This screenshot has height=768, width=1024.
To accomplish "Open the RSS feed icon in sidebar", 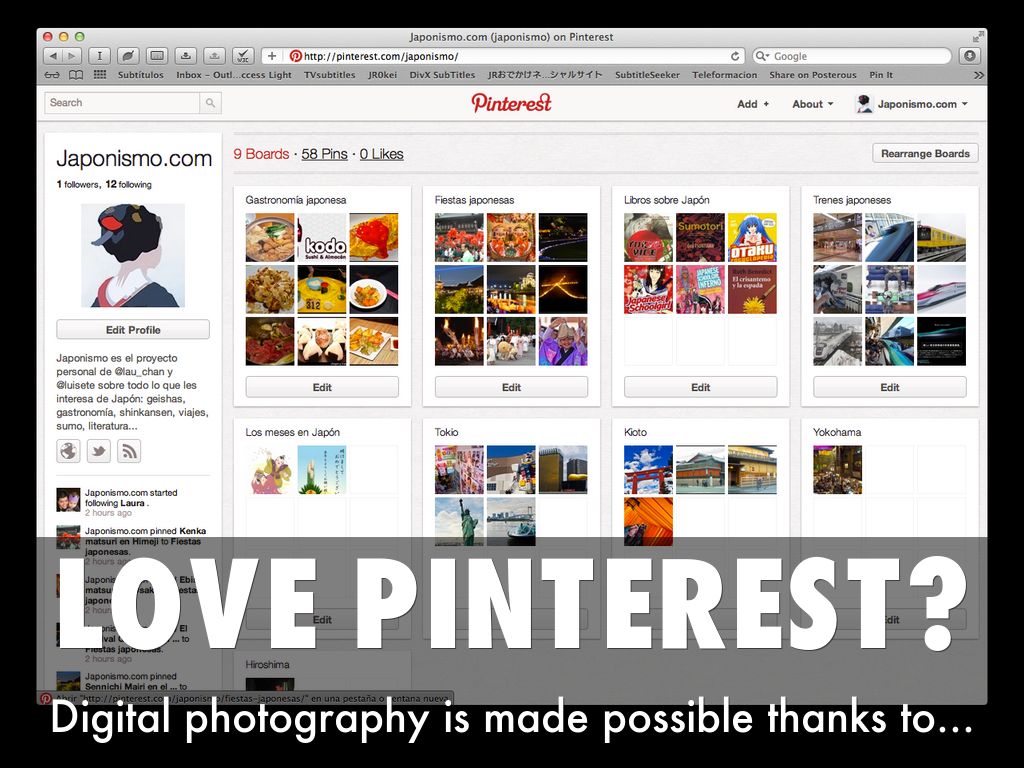I will pyautogui.click(x=129, y=451).
